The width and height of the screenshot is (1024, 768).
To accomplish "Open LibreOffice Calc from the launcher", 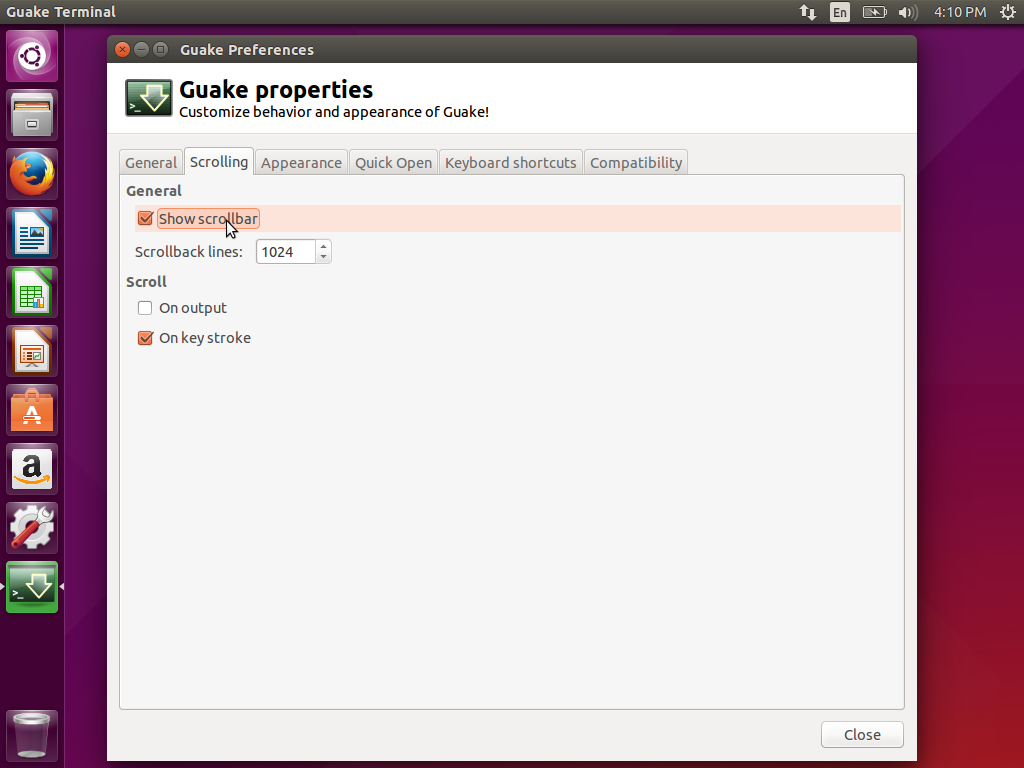I will pos(31,291).
